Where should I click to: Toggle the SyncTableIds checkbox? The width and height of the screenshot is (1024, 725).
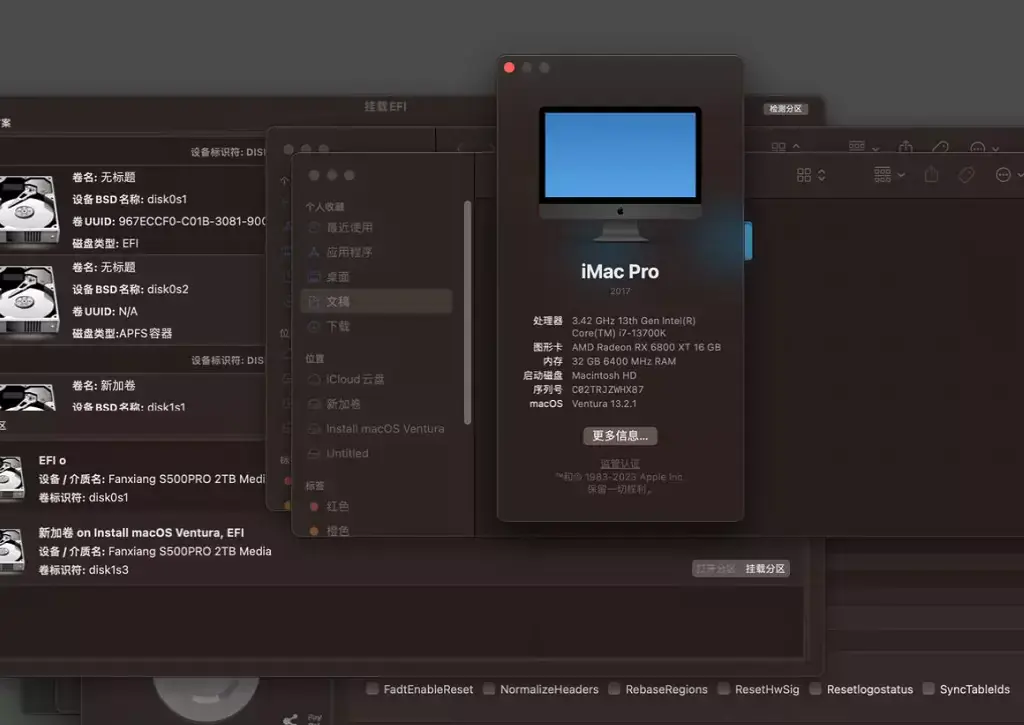click(x=929, y=688)
